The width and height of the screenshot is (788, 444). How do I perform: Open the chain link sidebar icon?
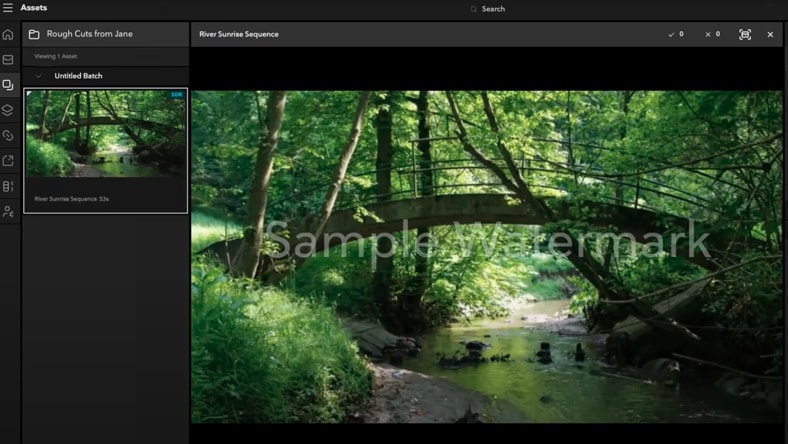pyautogui.click(x=8, y=136)
